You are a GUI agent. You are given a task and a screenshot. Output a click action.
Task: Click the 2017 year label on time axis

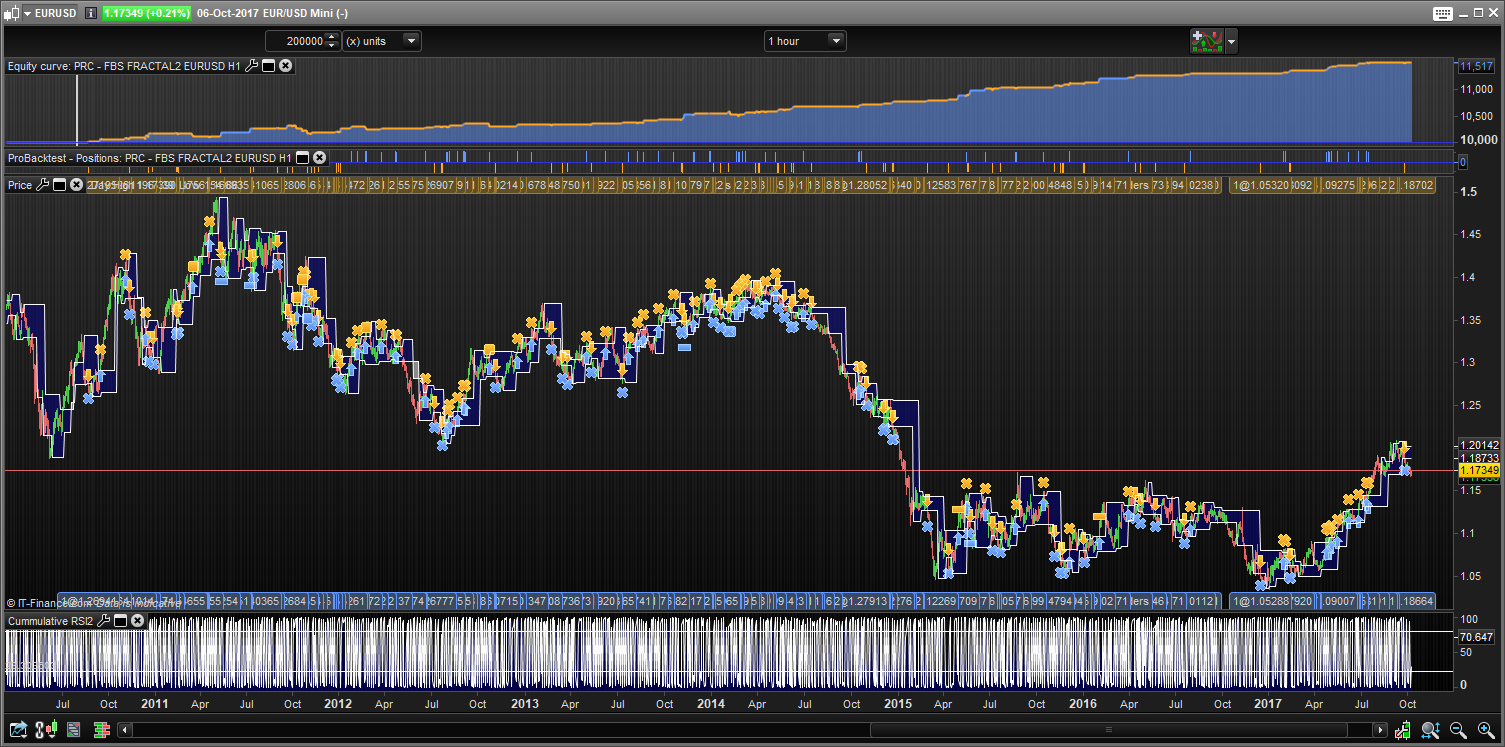point(1270,704)
